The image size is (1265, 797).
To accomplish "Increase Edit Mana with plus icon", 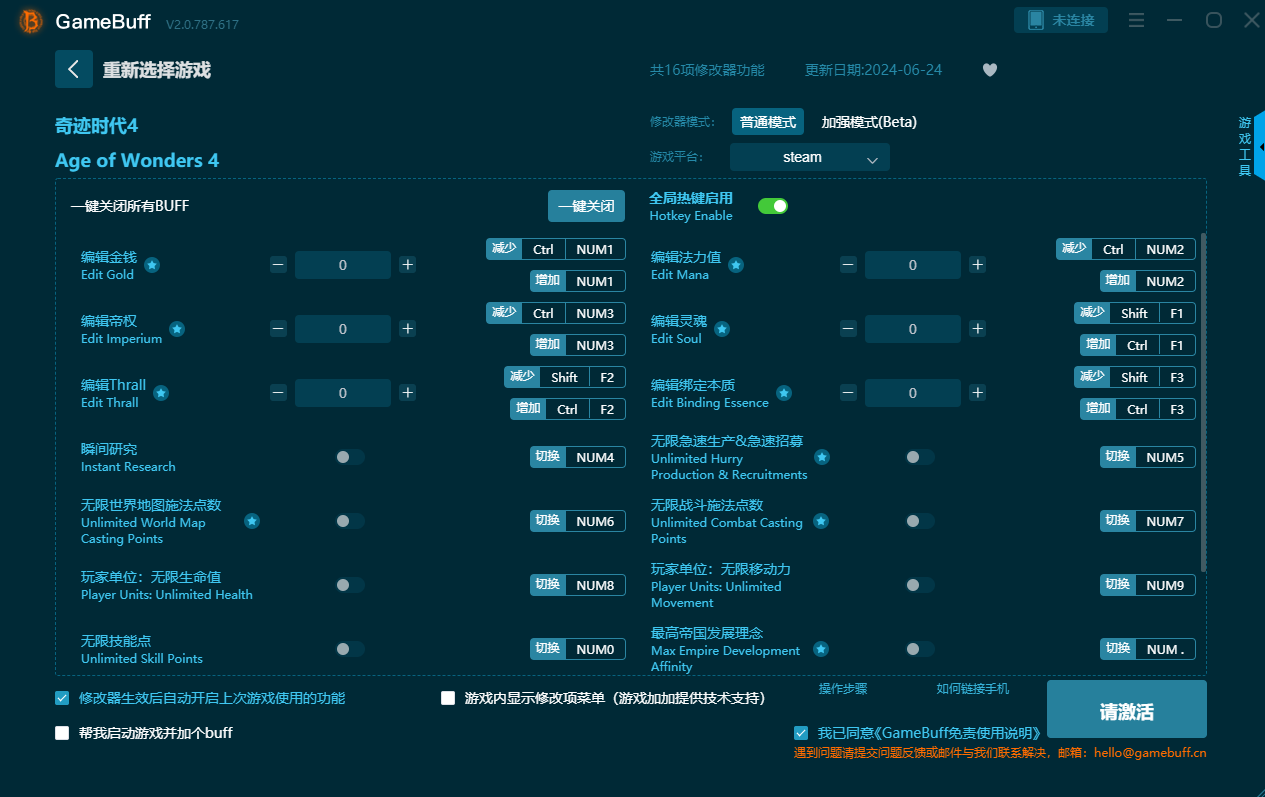I will (978, 265).
